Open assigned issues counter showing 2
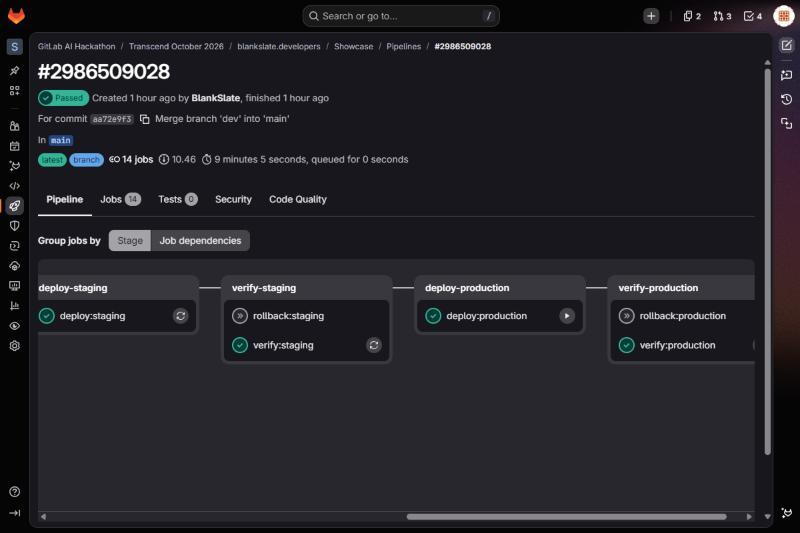The height and width of the screenshot is (533, 800). tap(692, 16)
